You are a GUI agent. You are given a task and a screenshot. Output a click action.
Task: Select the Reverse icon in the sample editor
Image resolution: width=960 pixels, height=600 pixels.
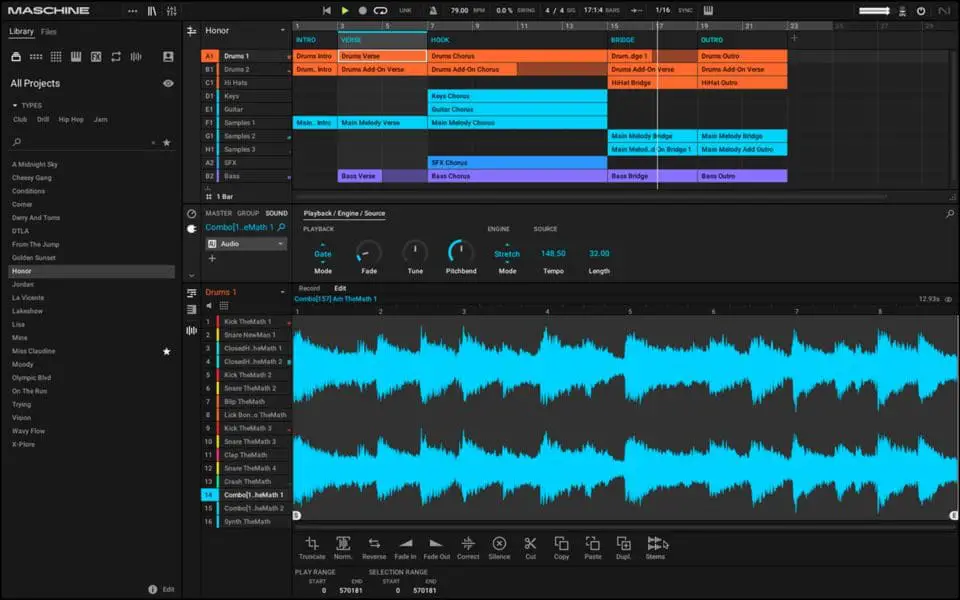374,543
